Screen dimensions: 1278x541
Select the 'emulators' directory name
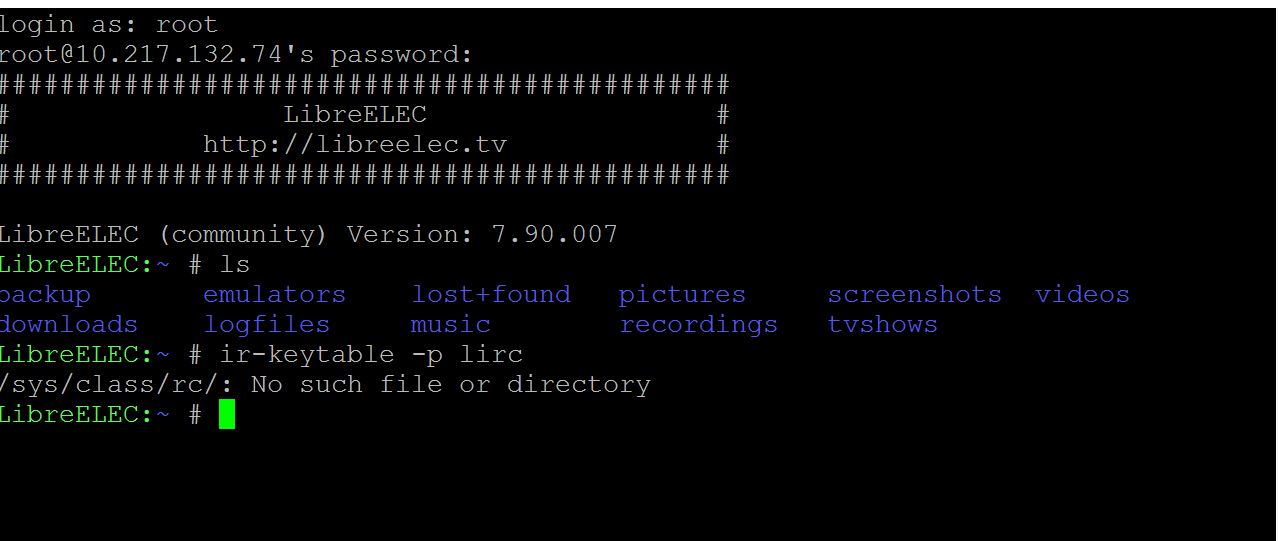click(x=274, y=295)
